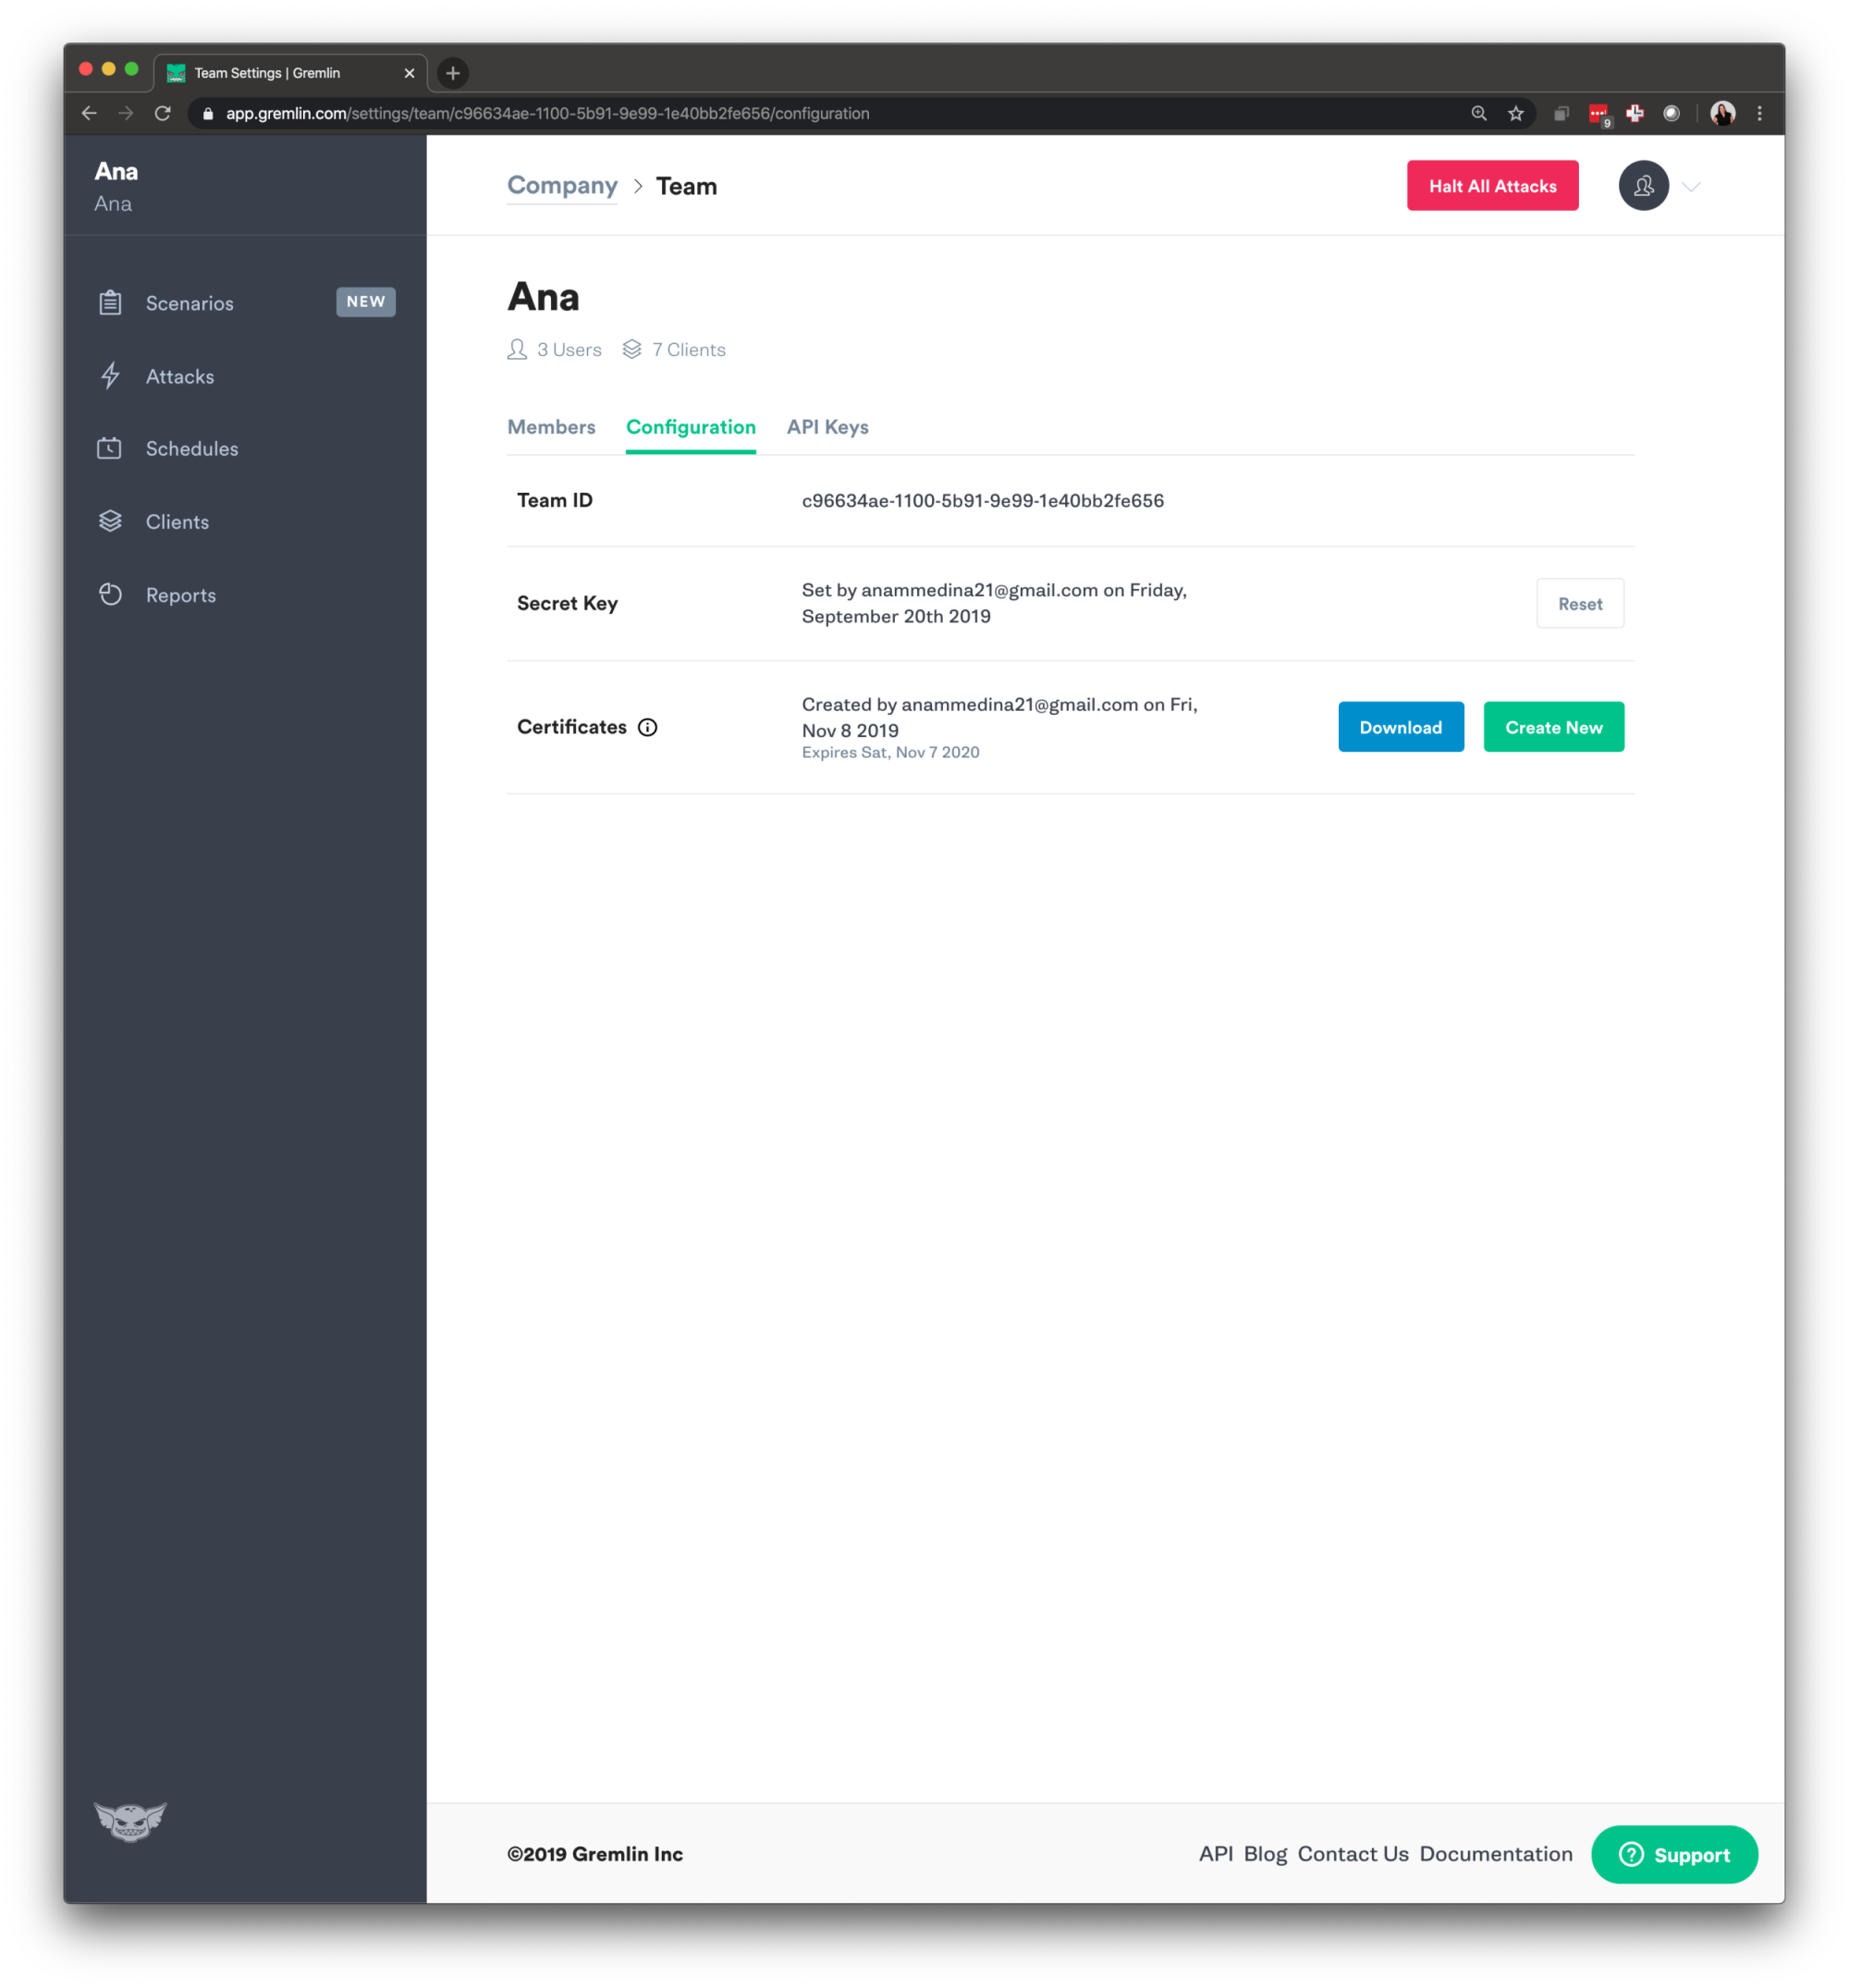
Task: Reset the Secret Key
Action: coord(1580,603)
